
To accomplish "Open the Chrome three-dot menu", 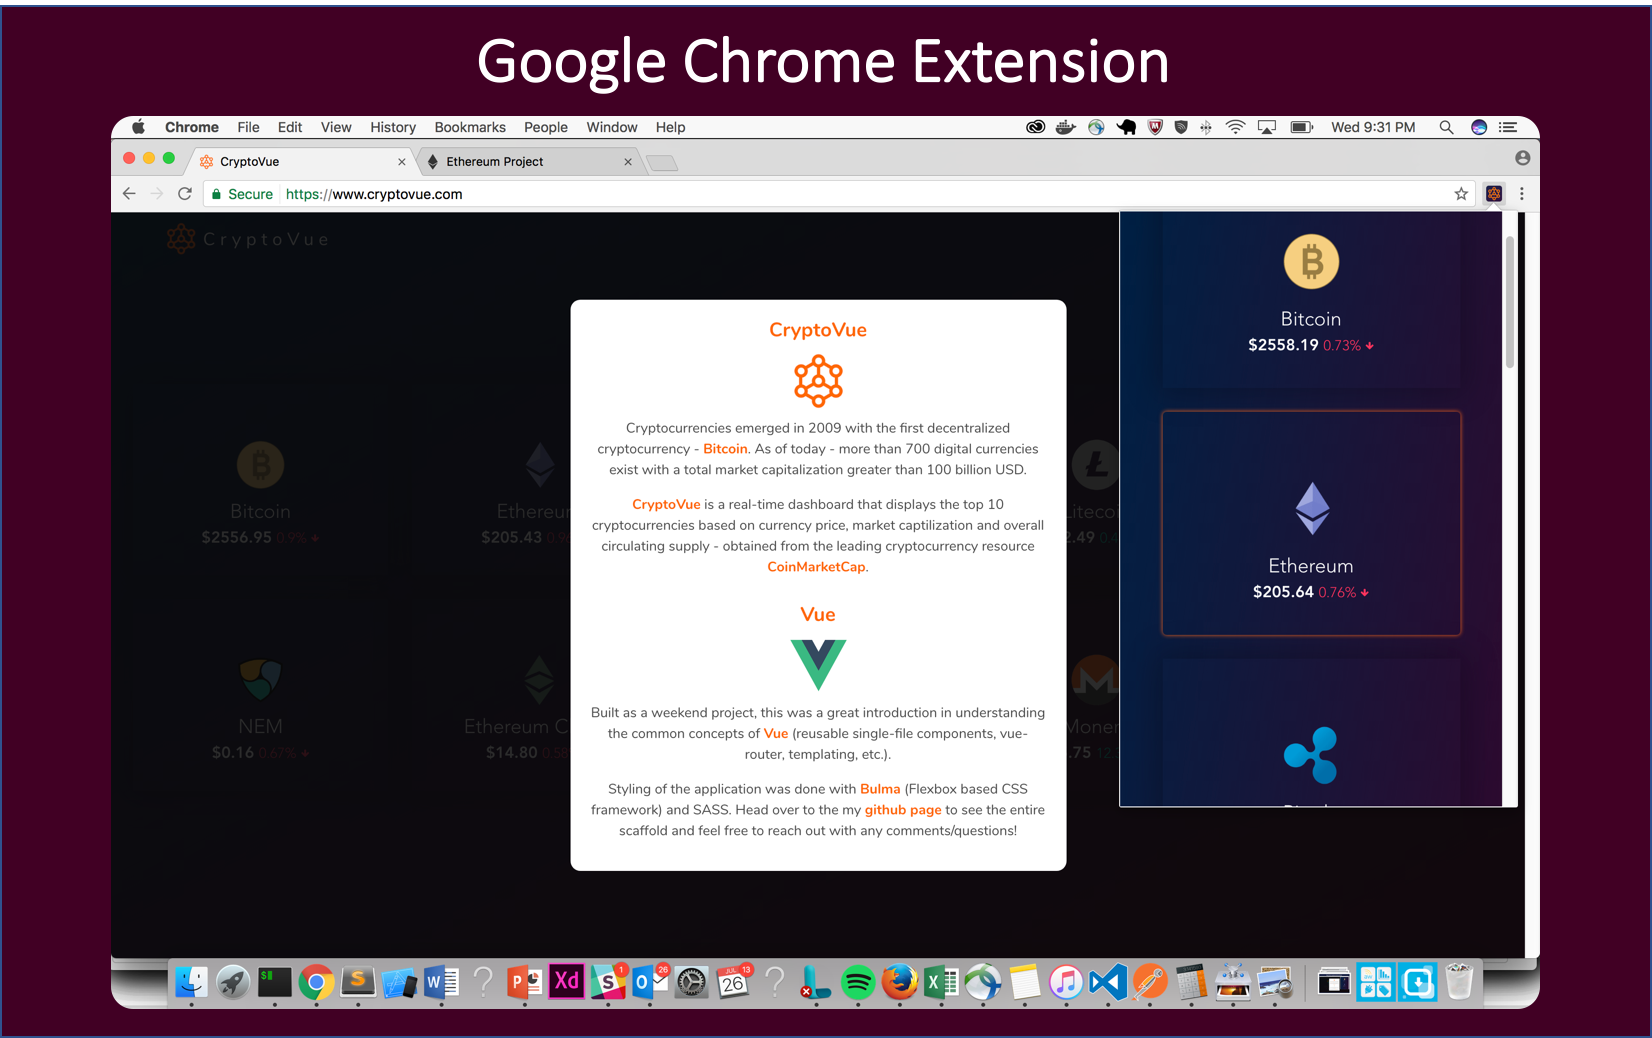I will click(1522, 194).
